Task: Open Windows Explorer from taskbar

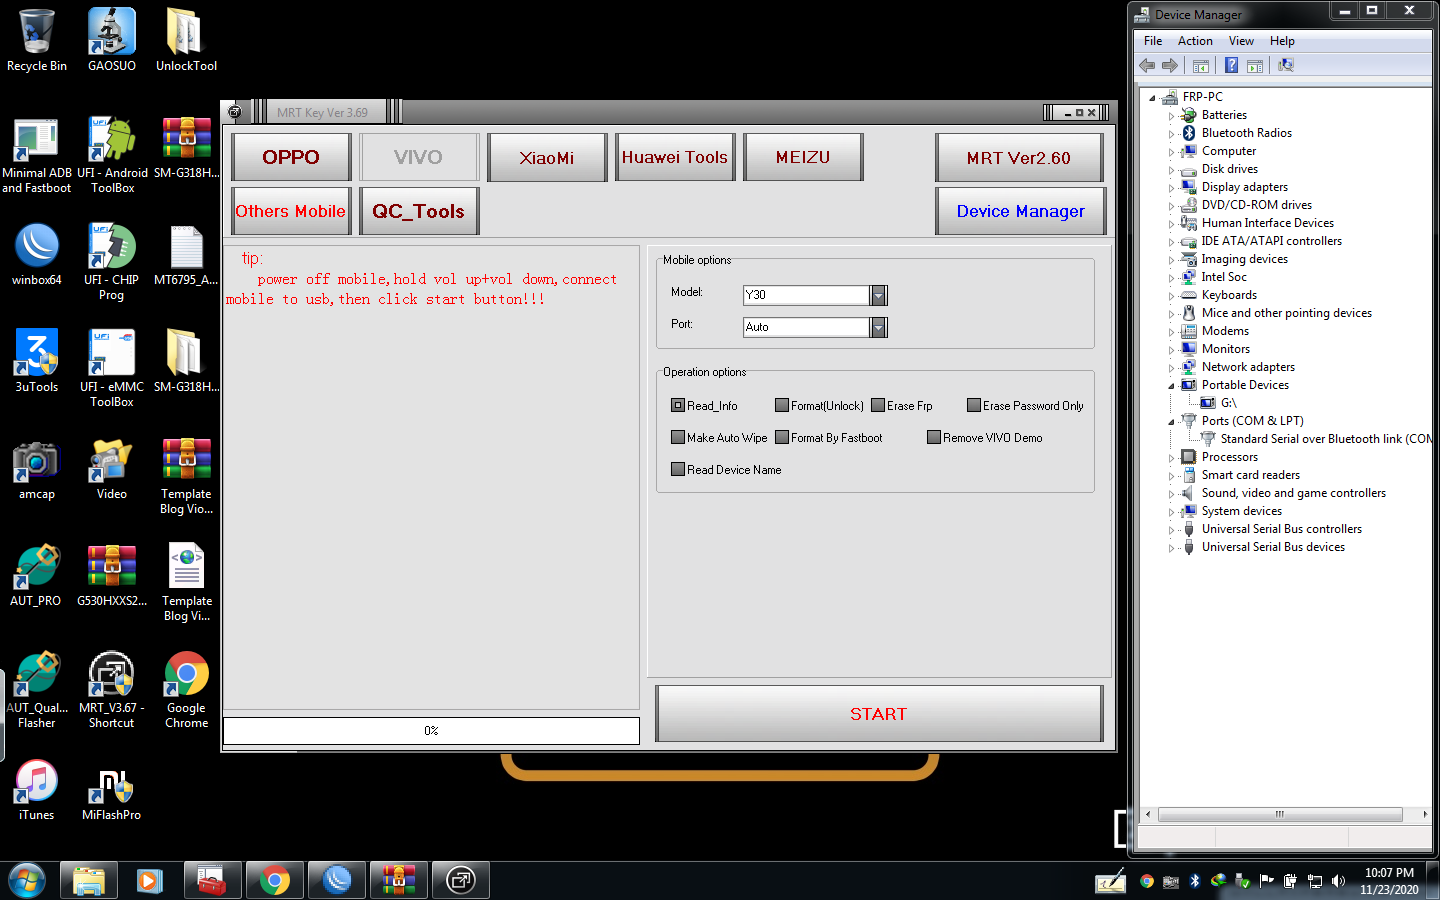Action: coord(89,881)
